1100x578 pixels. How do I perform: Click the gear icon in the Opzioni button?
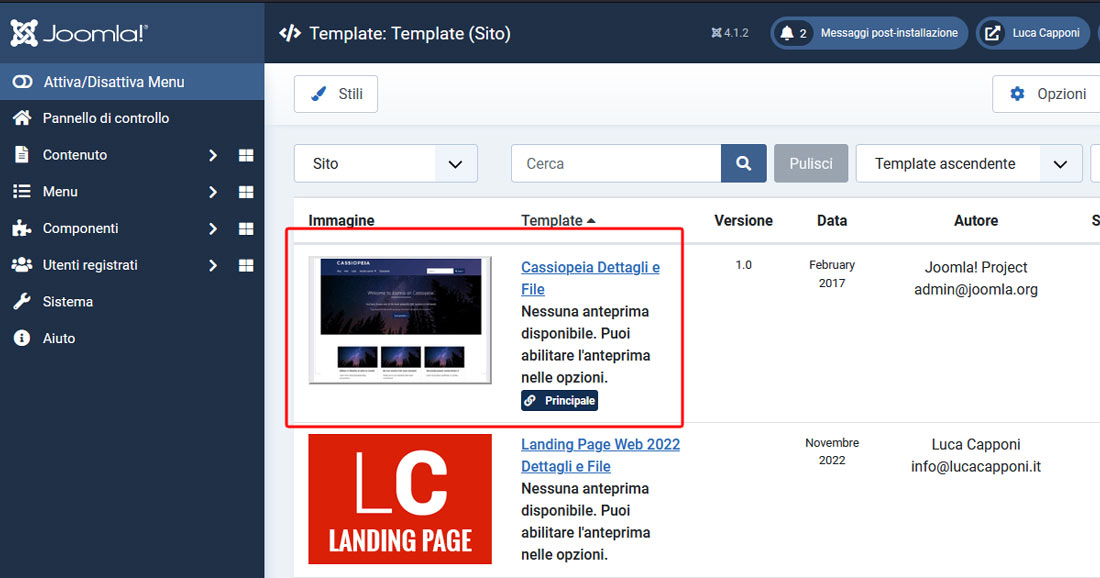[x=1017, y=94]
